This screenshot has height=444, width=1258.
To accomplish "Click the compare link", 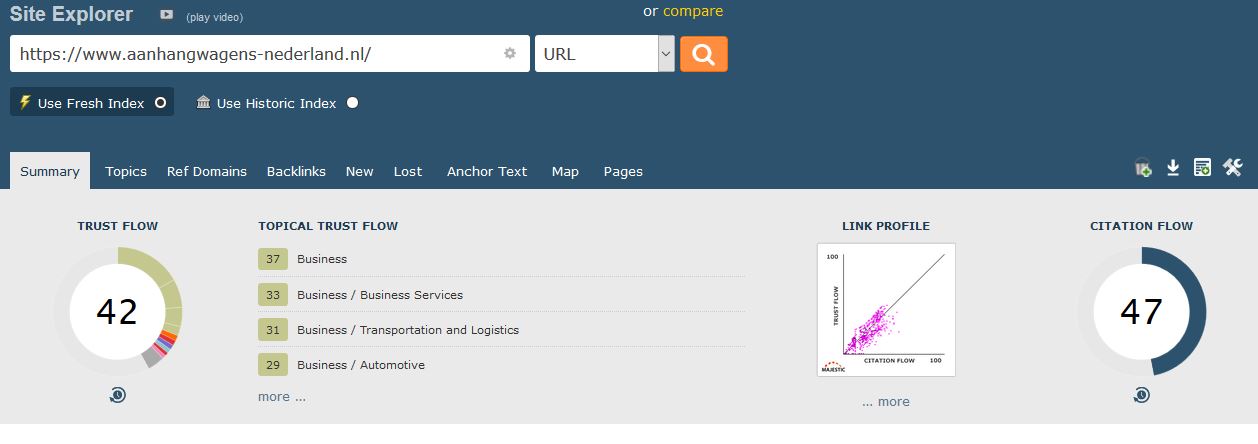I will tap(693, 11).
